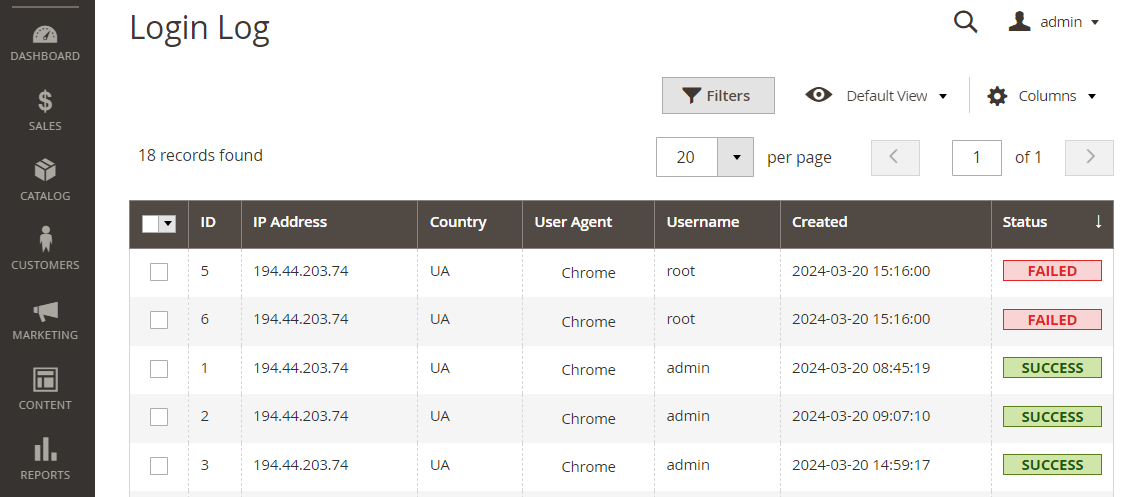
Task: Sort by Username column header
Action: tap(717, 225)
